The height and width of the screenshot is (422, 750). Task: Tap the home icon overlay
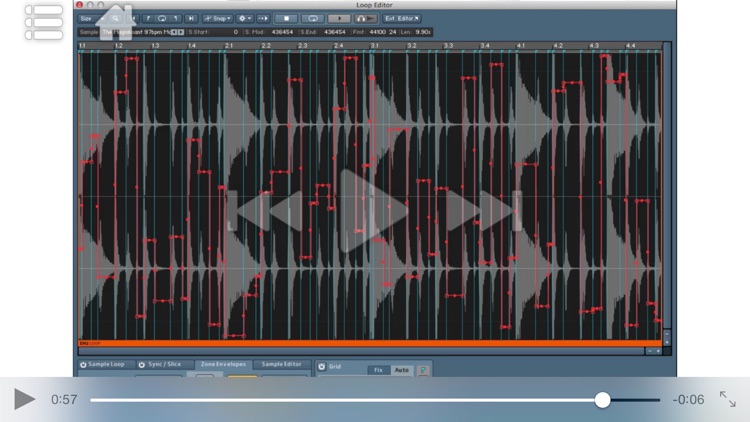coord(115,22)
